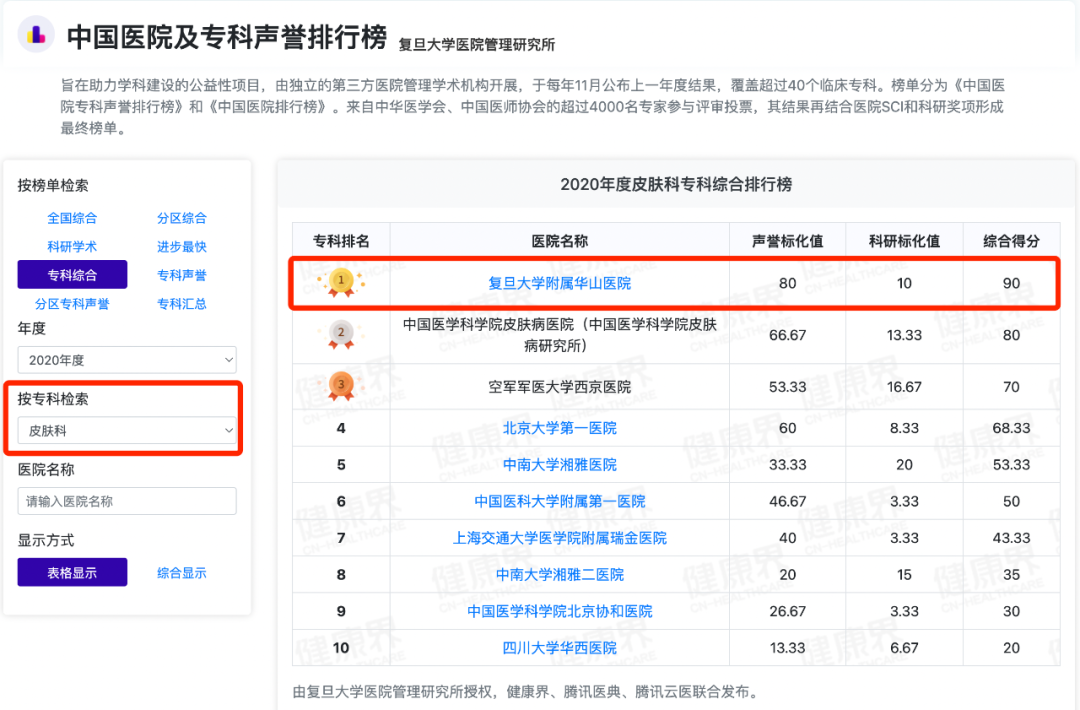Click the bronze third-place medal icon
The height and width of the screenshot is (710, 1080).
341,386
